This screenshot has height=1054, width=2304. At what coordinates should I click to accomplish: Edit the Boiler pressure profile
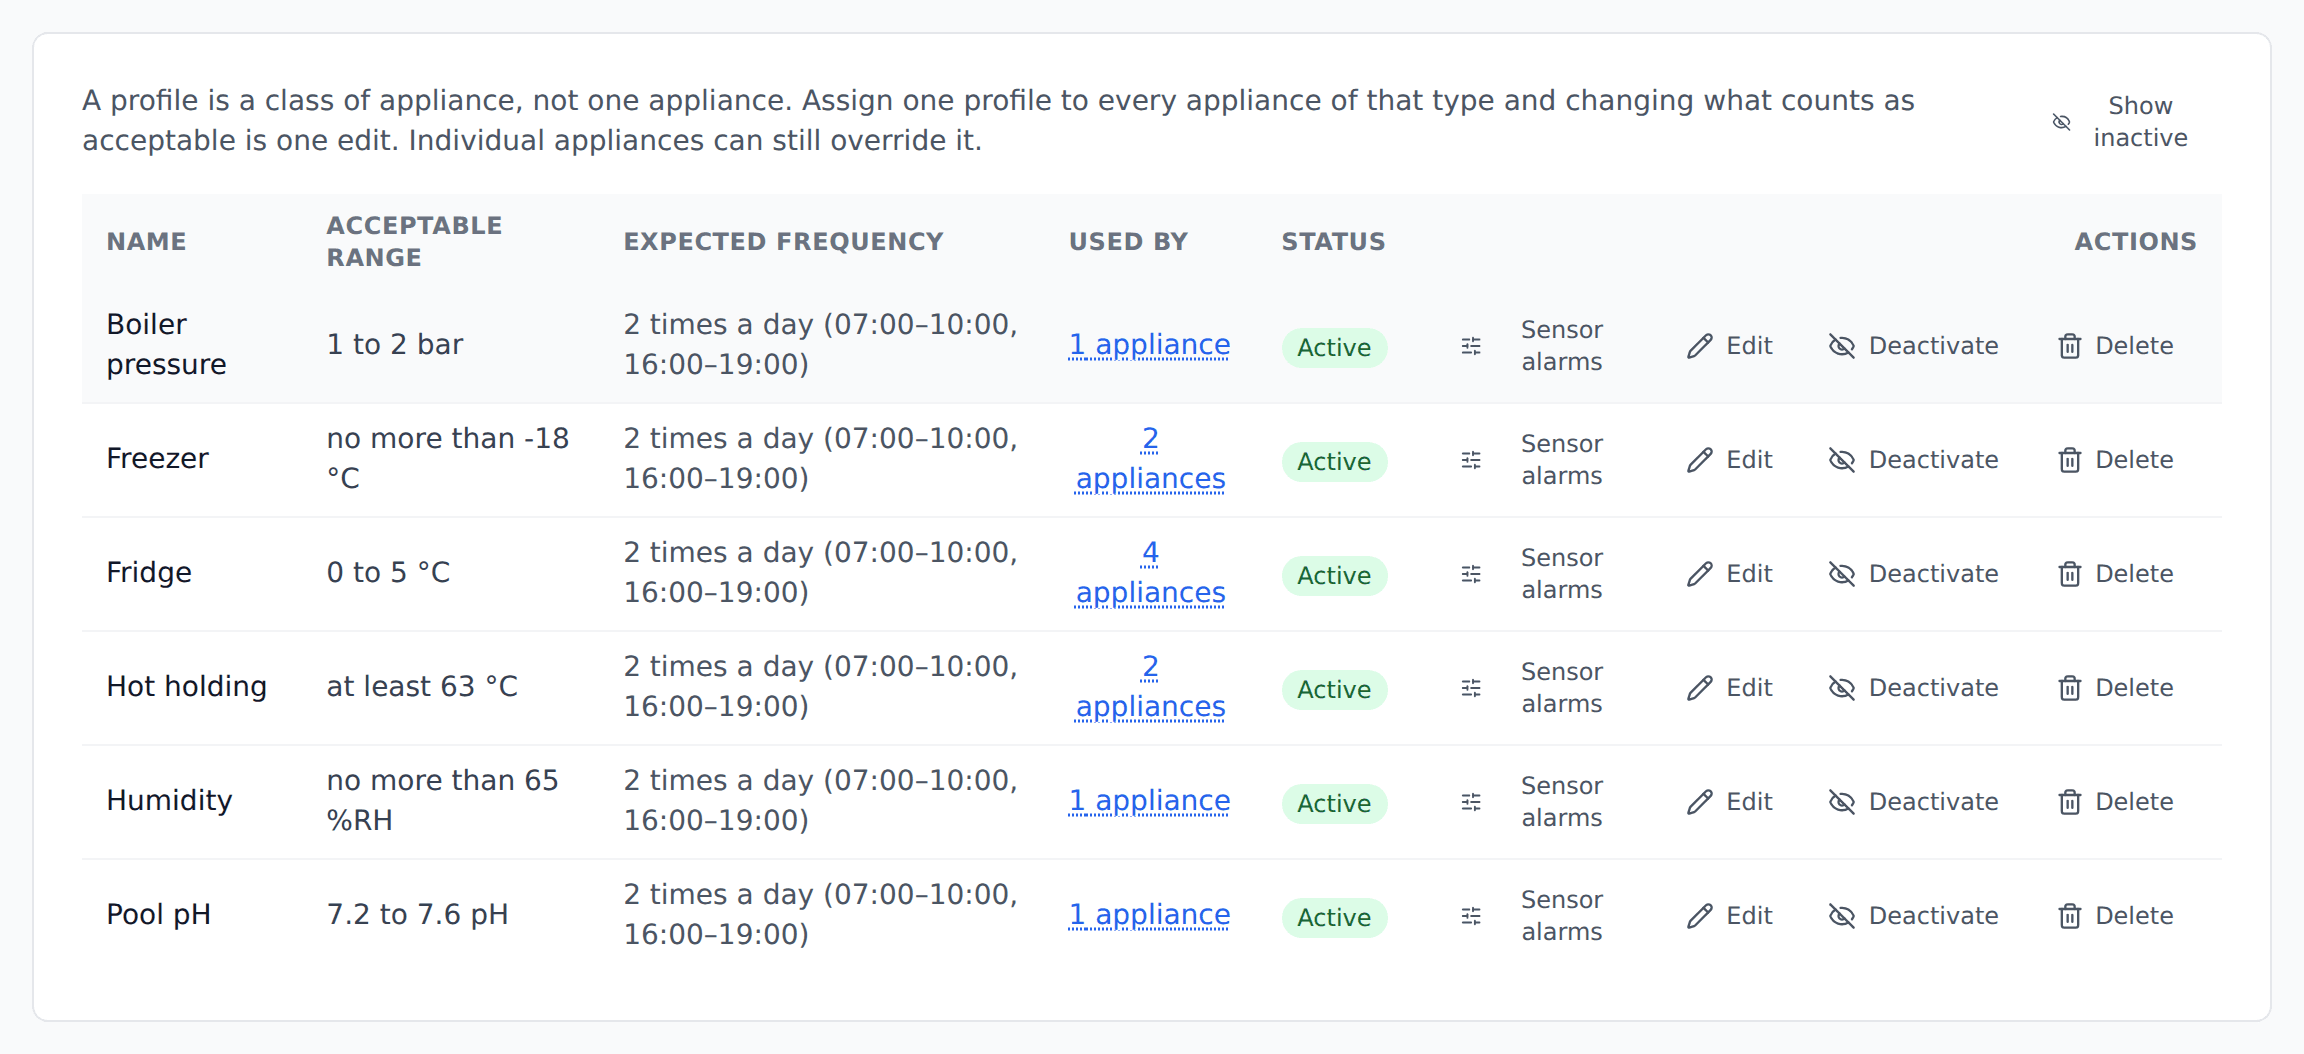pos(1730,346)
